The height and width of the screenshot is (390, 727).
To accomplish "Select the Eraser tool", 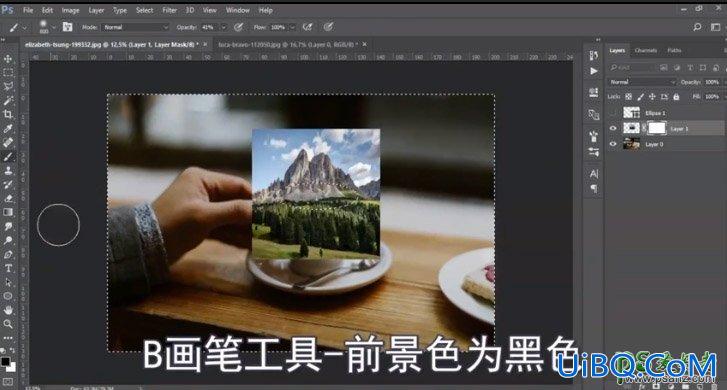I will click(8, 198).
